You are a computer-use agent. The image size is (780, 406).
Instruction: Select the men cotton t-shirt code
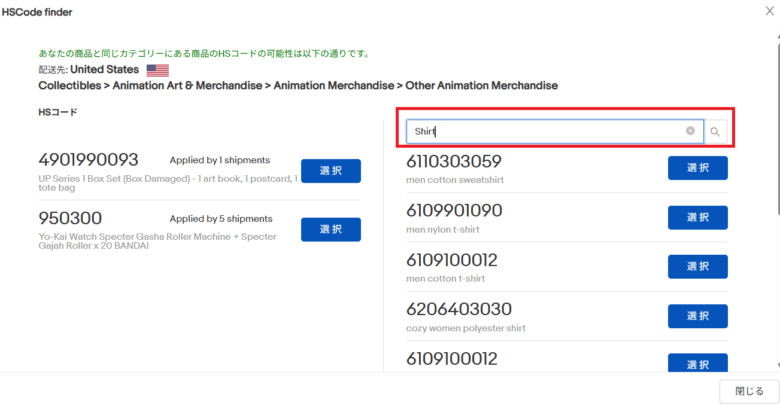coord(697,266)
